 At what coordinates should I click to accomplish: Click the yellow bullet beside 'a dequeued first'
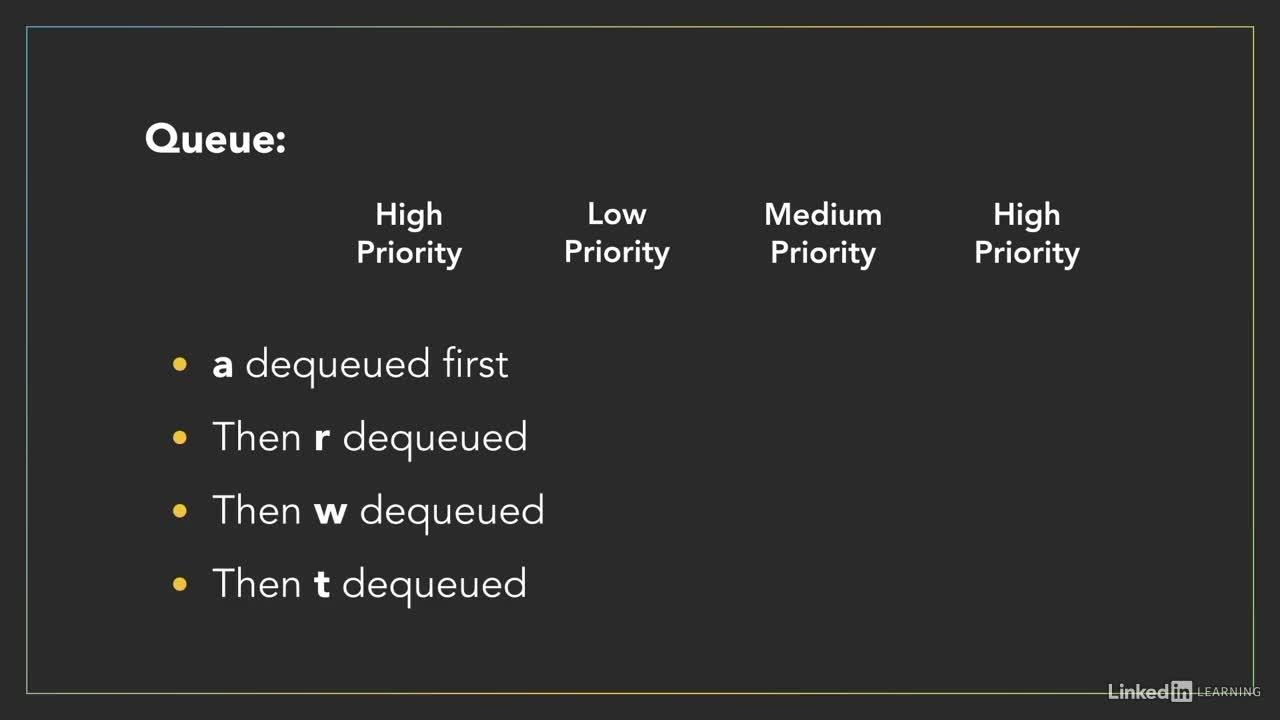point(180,365)
